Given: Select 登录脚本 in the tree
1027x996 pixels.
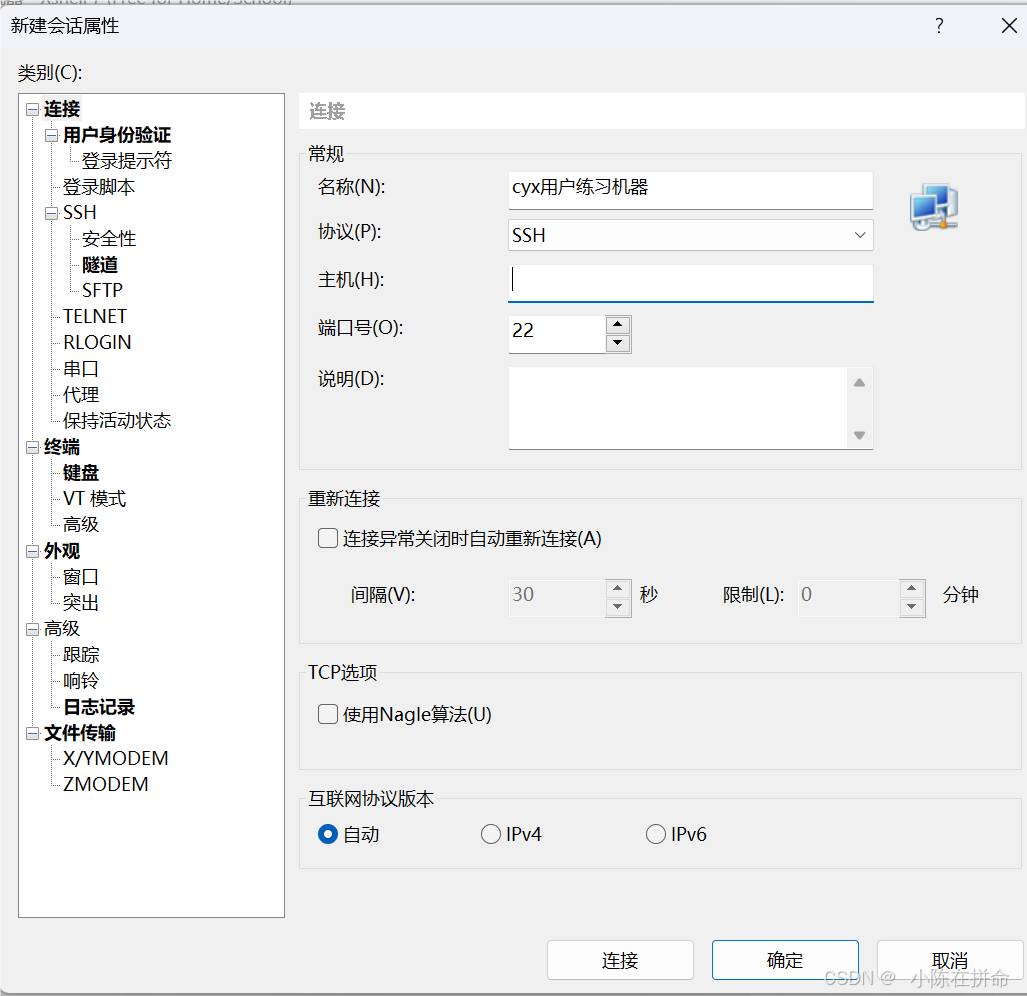Looking at the screenshot, I should click(x=99, y=187).
